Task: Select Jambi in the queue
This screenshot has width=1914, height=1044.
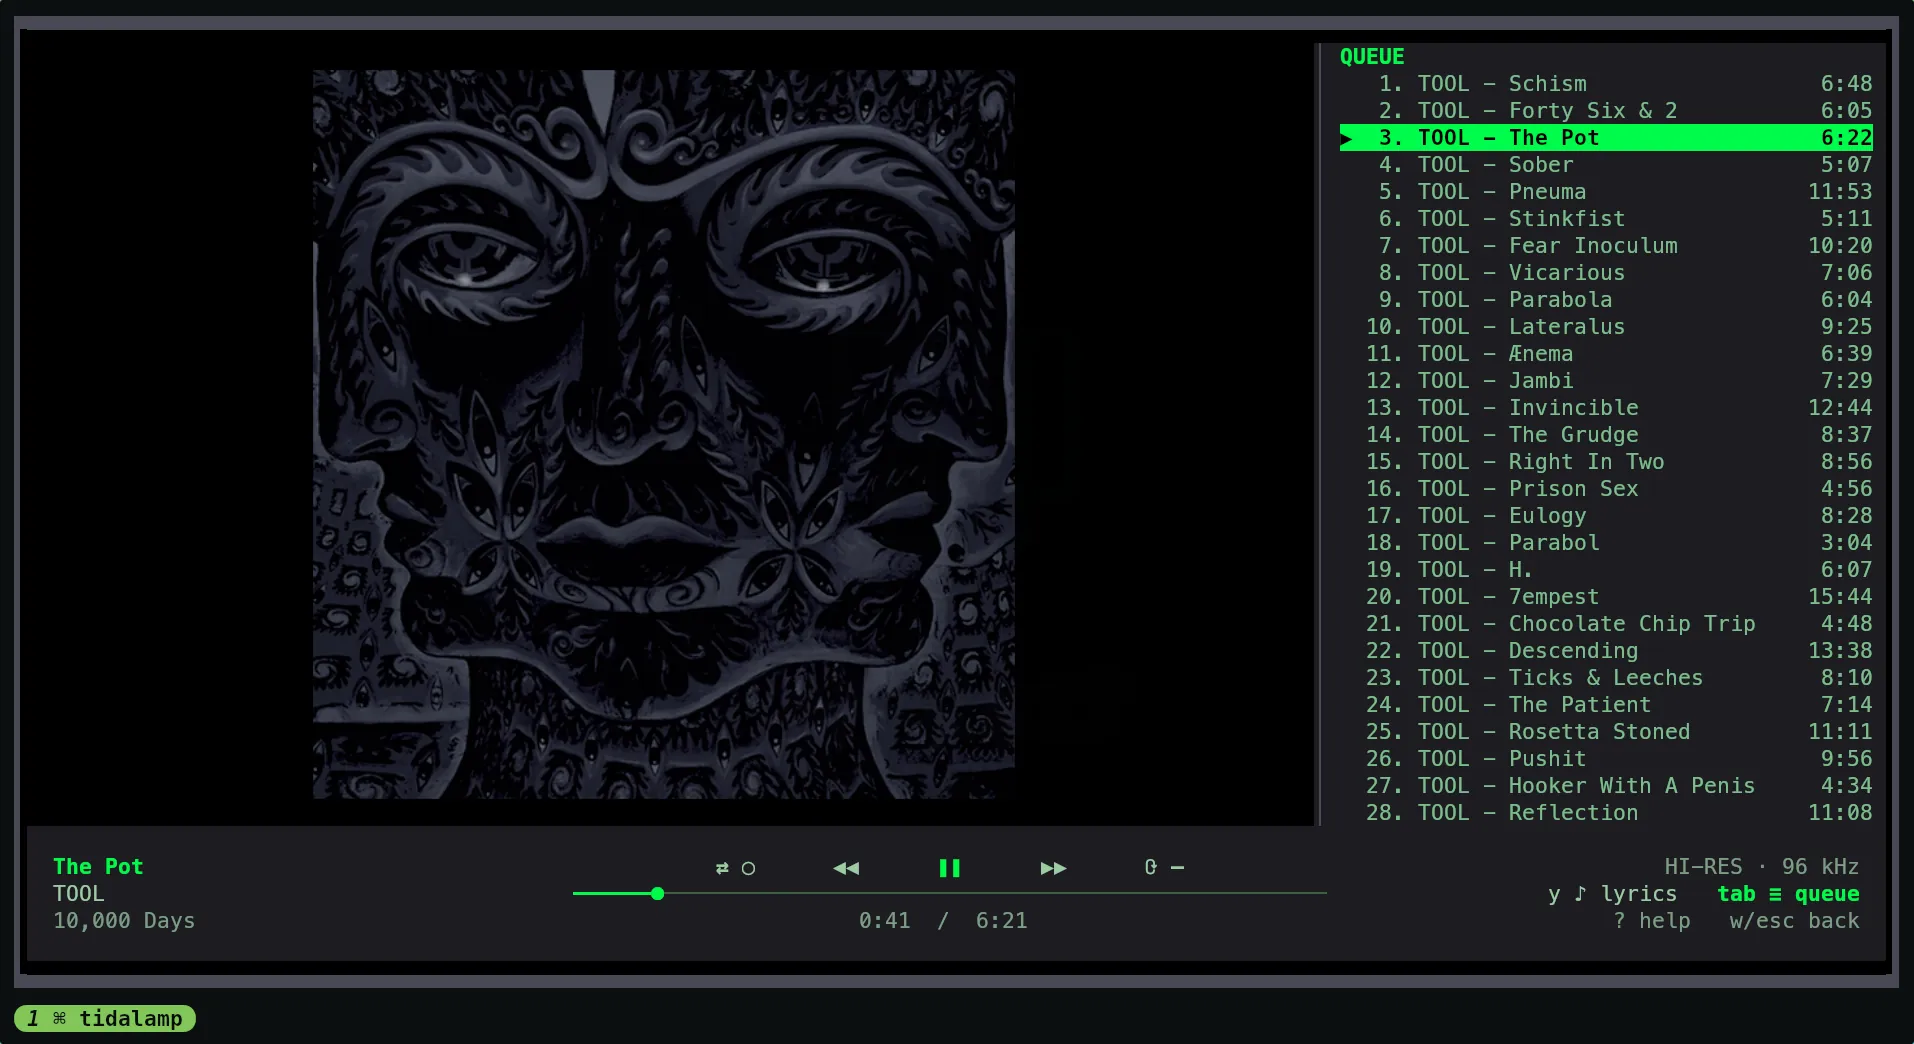Action: point(1606,381)
